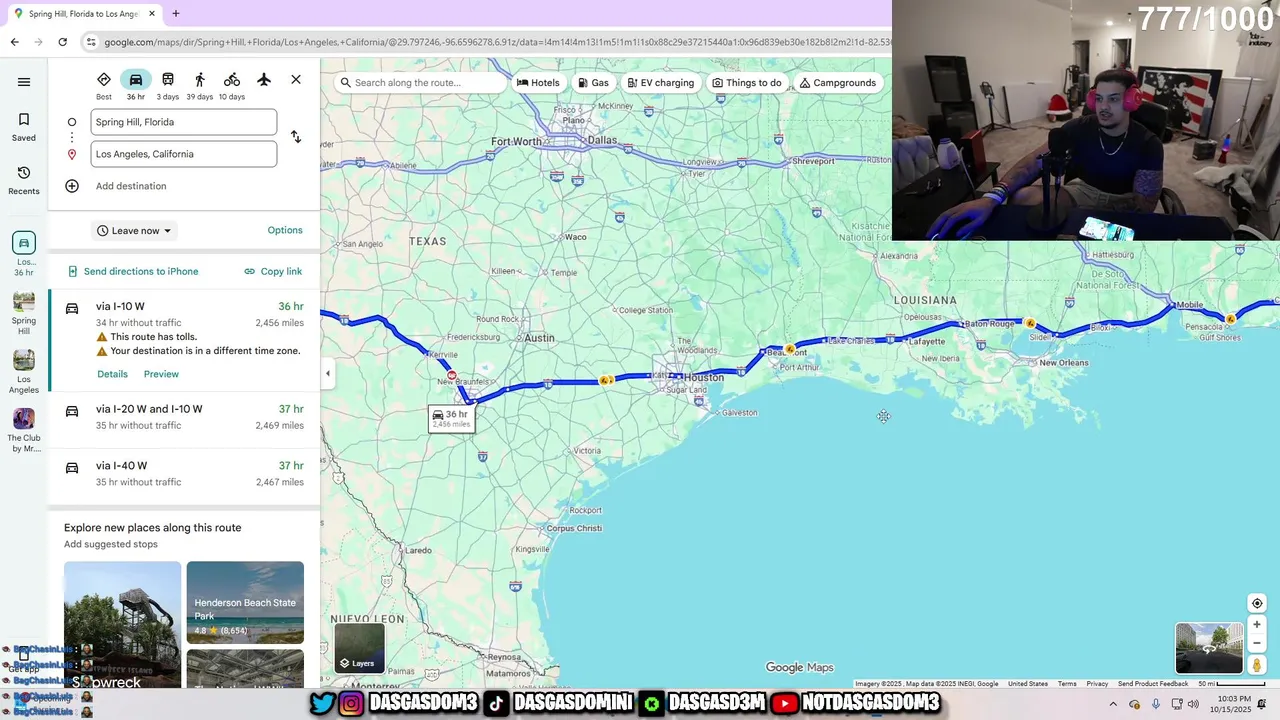Open the Los Angeles 36 hr recent item
This screenshot has width=1280, height=720.
pos(24,255)
